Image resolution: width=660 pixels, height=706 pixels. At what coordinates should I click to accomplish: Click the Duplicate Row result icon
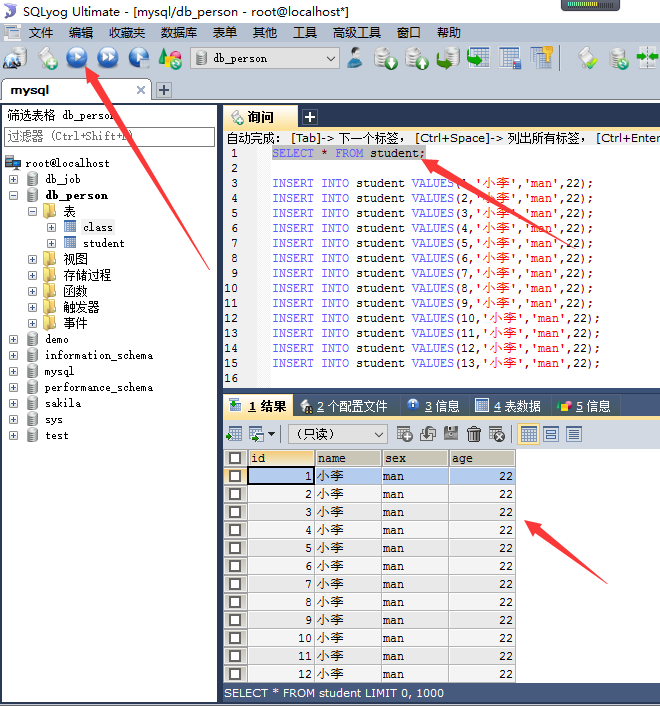coord(428,434)
